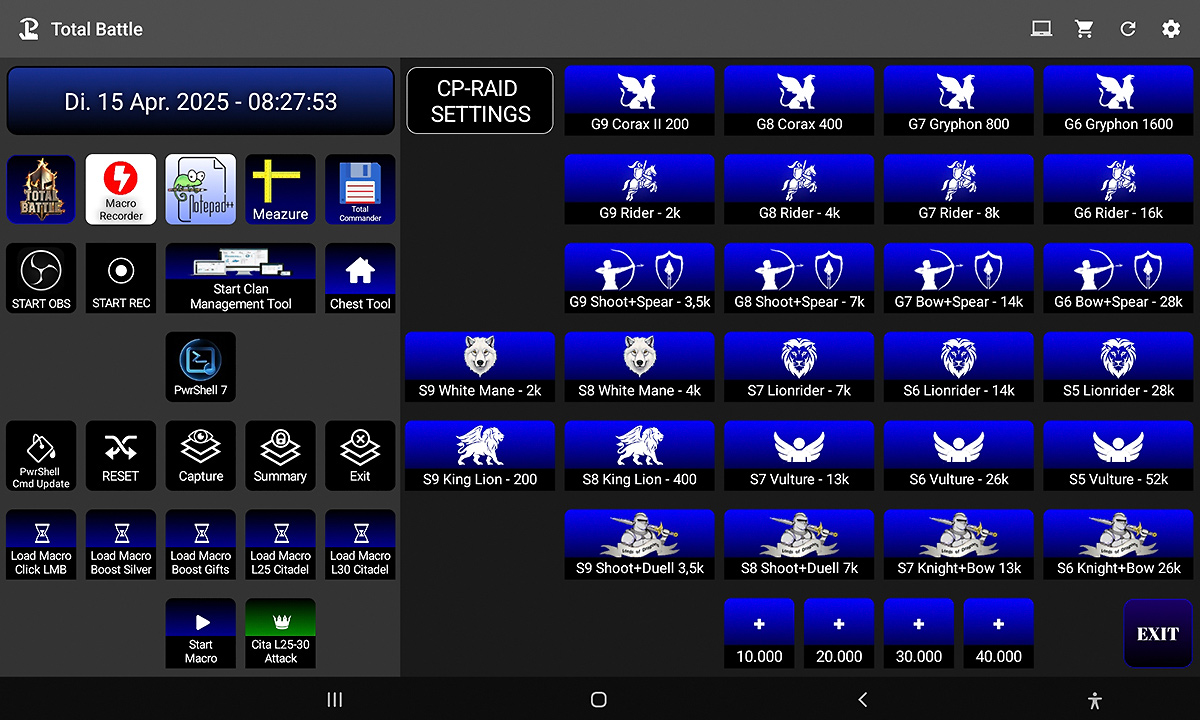The height and width of the screenshot is (720, 1200).
Task: Launch the Macro Recorder app icon
Action: point(121,189)
